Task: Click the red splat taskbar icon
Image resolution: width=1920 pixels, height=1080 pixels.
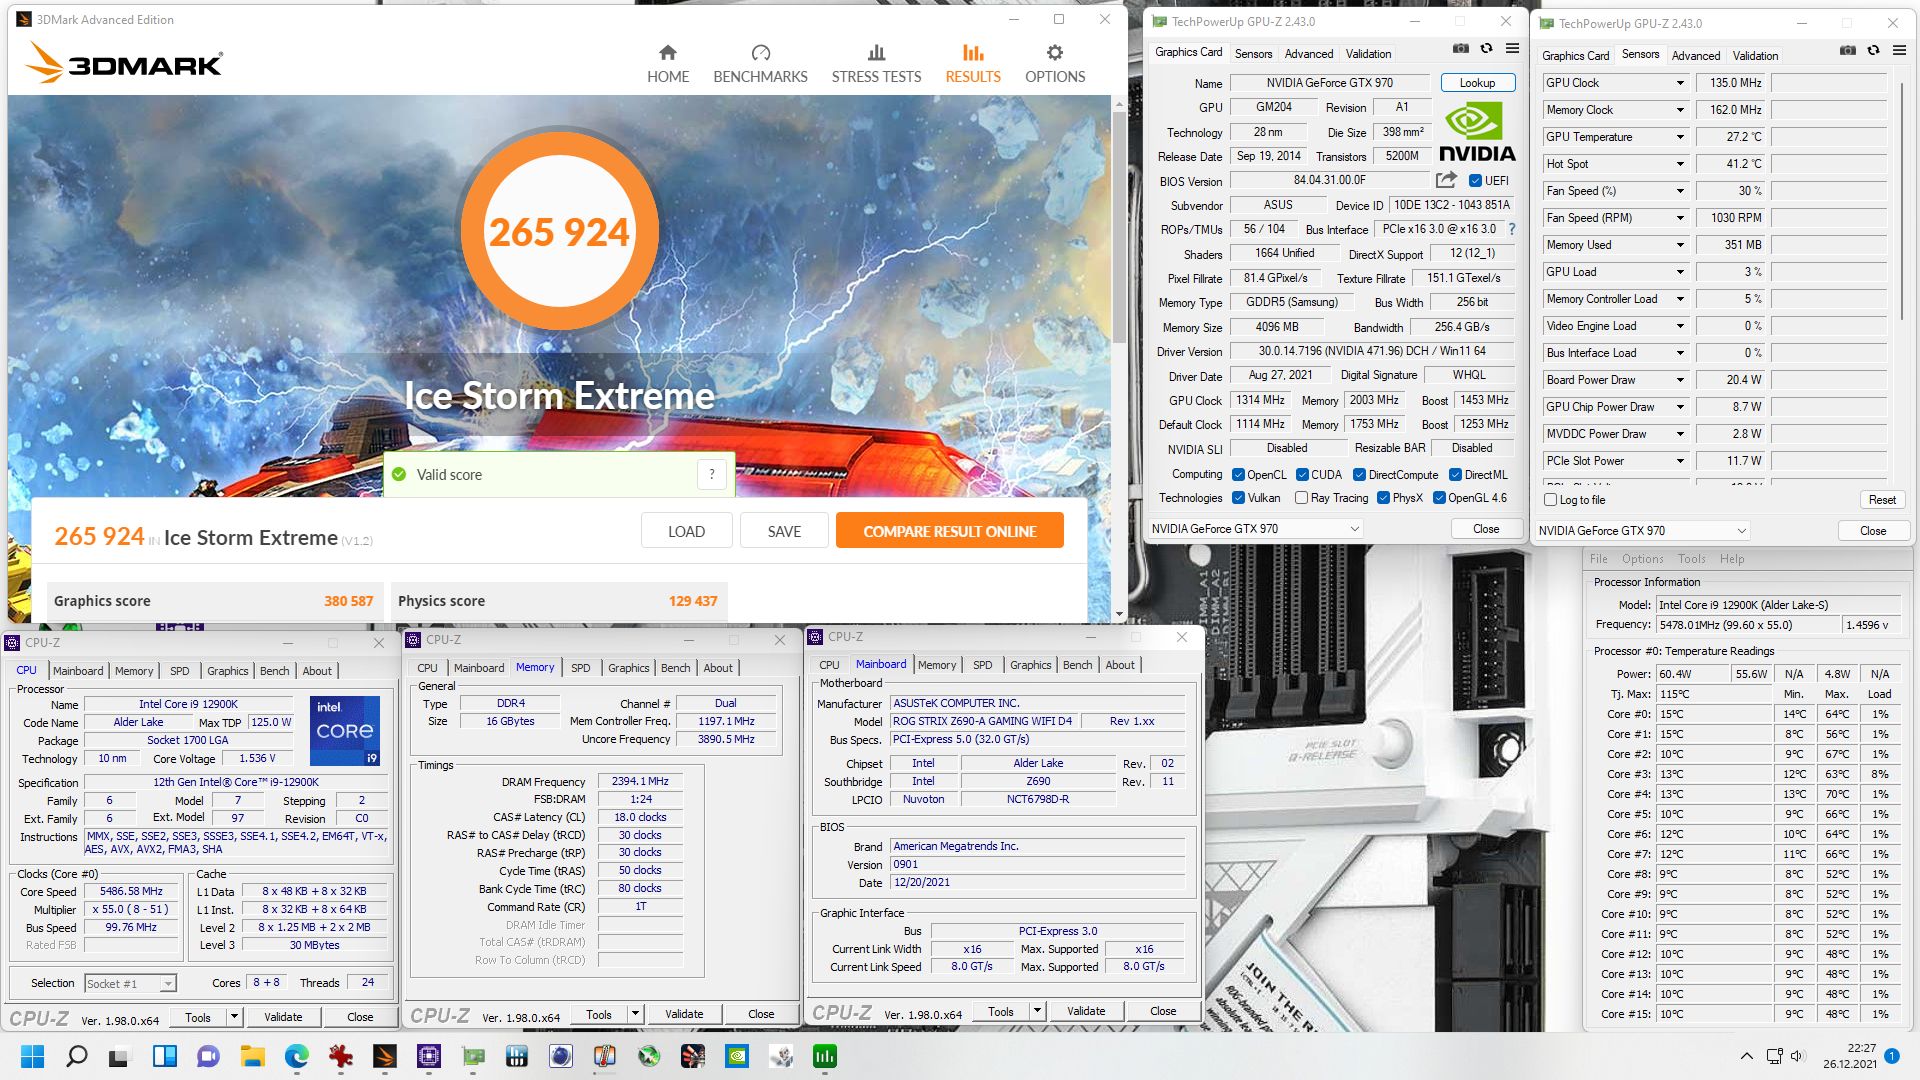Action: 341,1056
